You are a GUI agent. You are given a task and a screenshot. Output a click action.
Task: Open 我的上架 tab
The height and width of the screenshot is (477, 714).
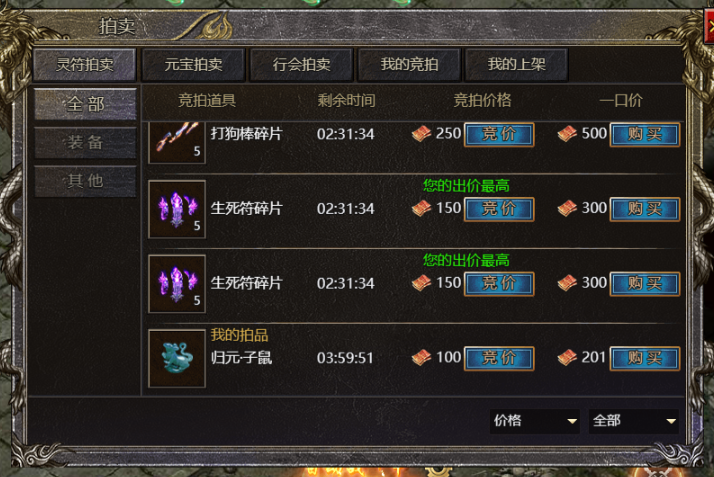pyautogui.click(x=516, y=65)
